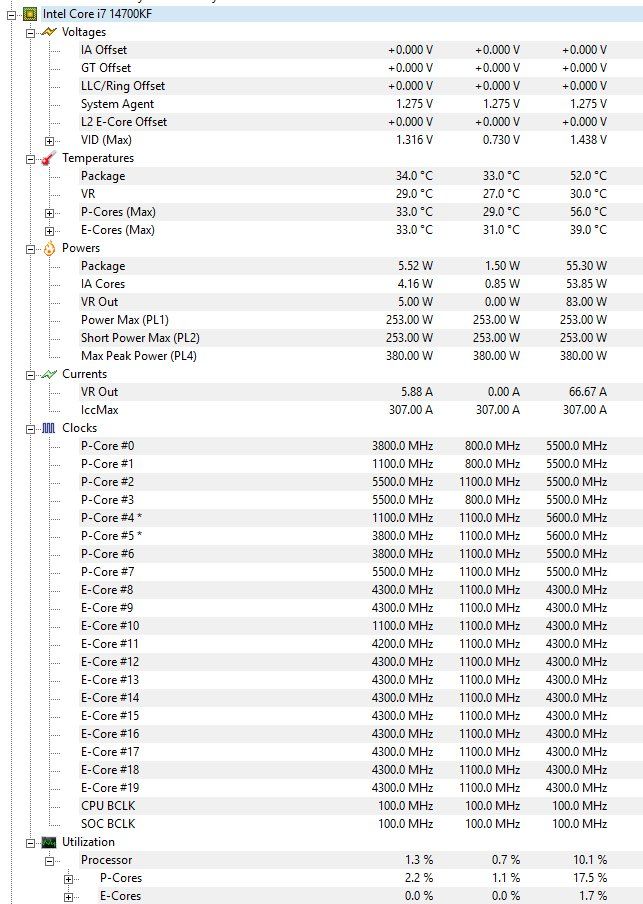Collapse the Voltages section
Image resolution: width=643 pixels, height=904 pixels.
point(31,33)
